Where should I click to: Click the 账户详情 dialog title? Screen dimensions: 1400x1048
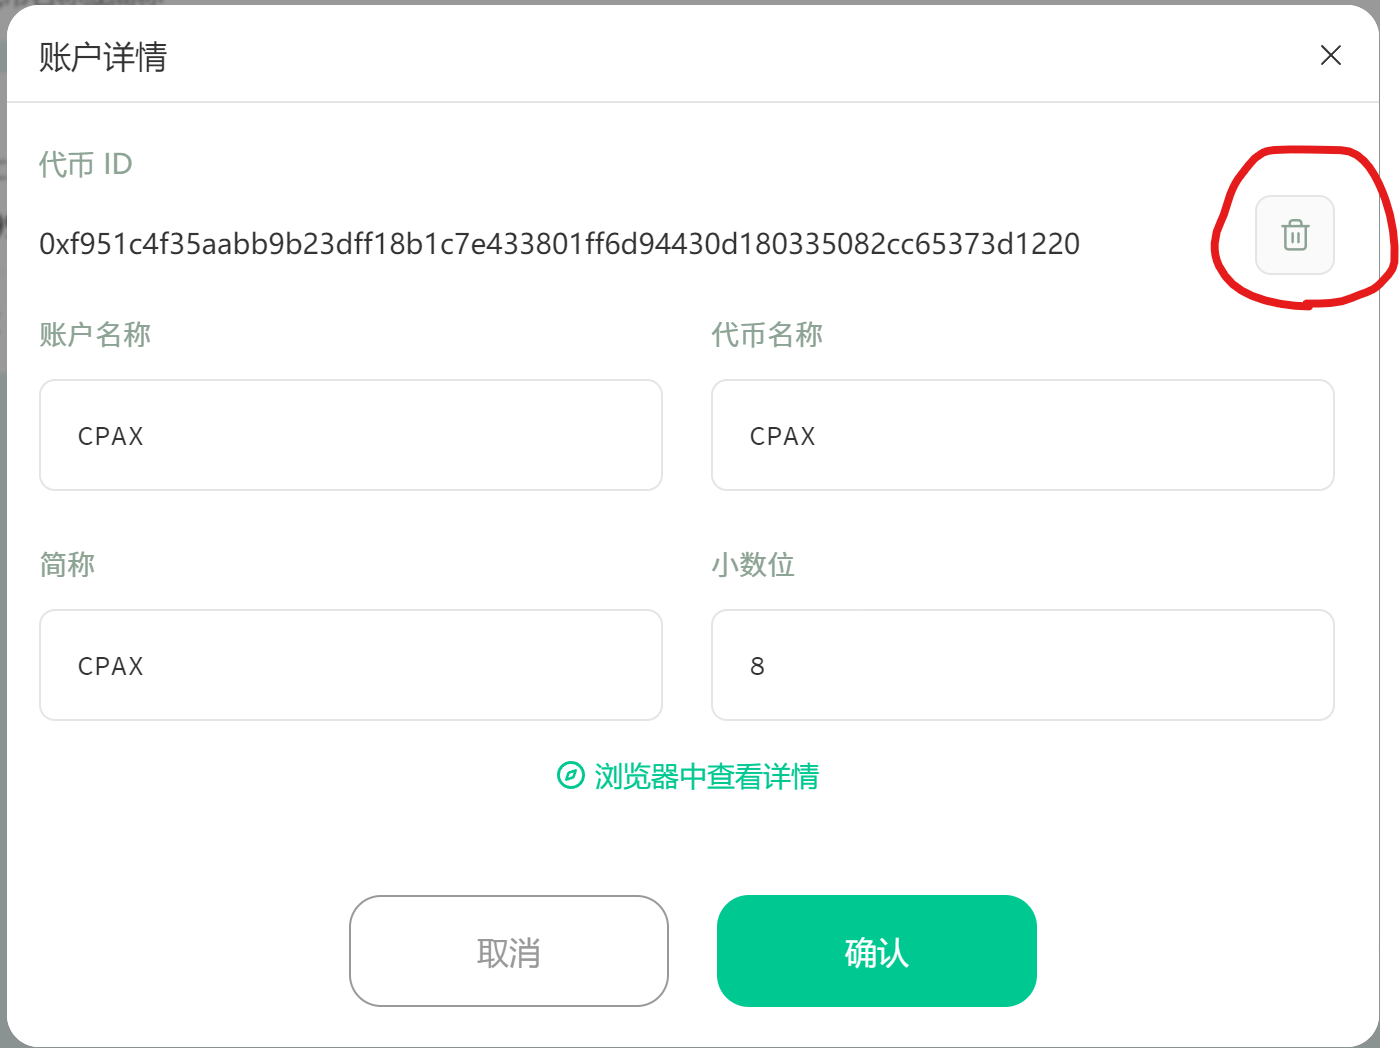pos(103,57)
